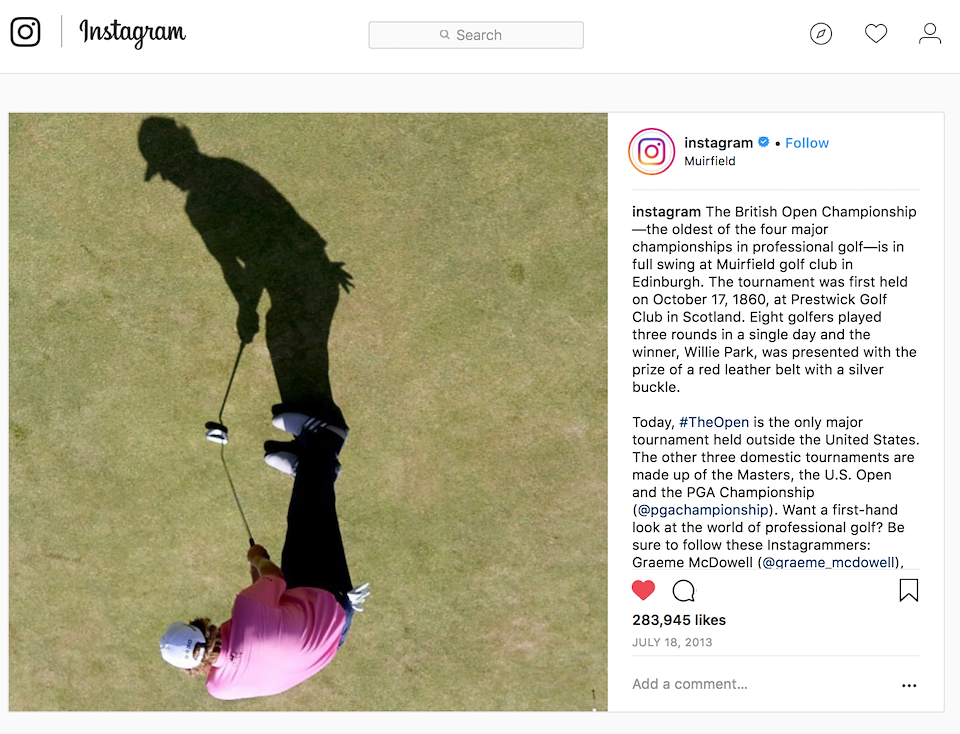Image resolution: width=960 pixels, height=734 pixels.
Task: Click the comment speech bubble icon
Action: 683,591
